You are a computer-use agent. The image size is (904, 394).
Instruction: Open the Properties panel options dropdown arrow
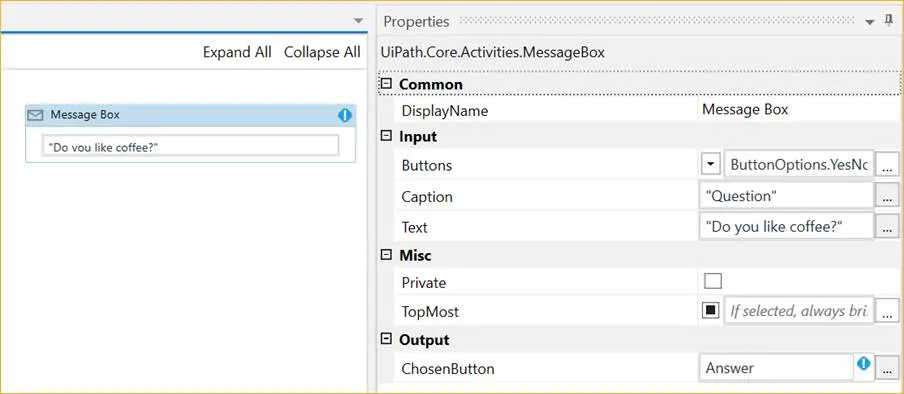point(870,22)
